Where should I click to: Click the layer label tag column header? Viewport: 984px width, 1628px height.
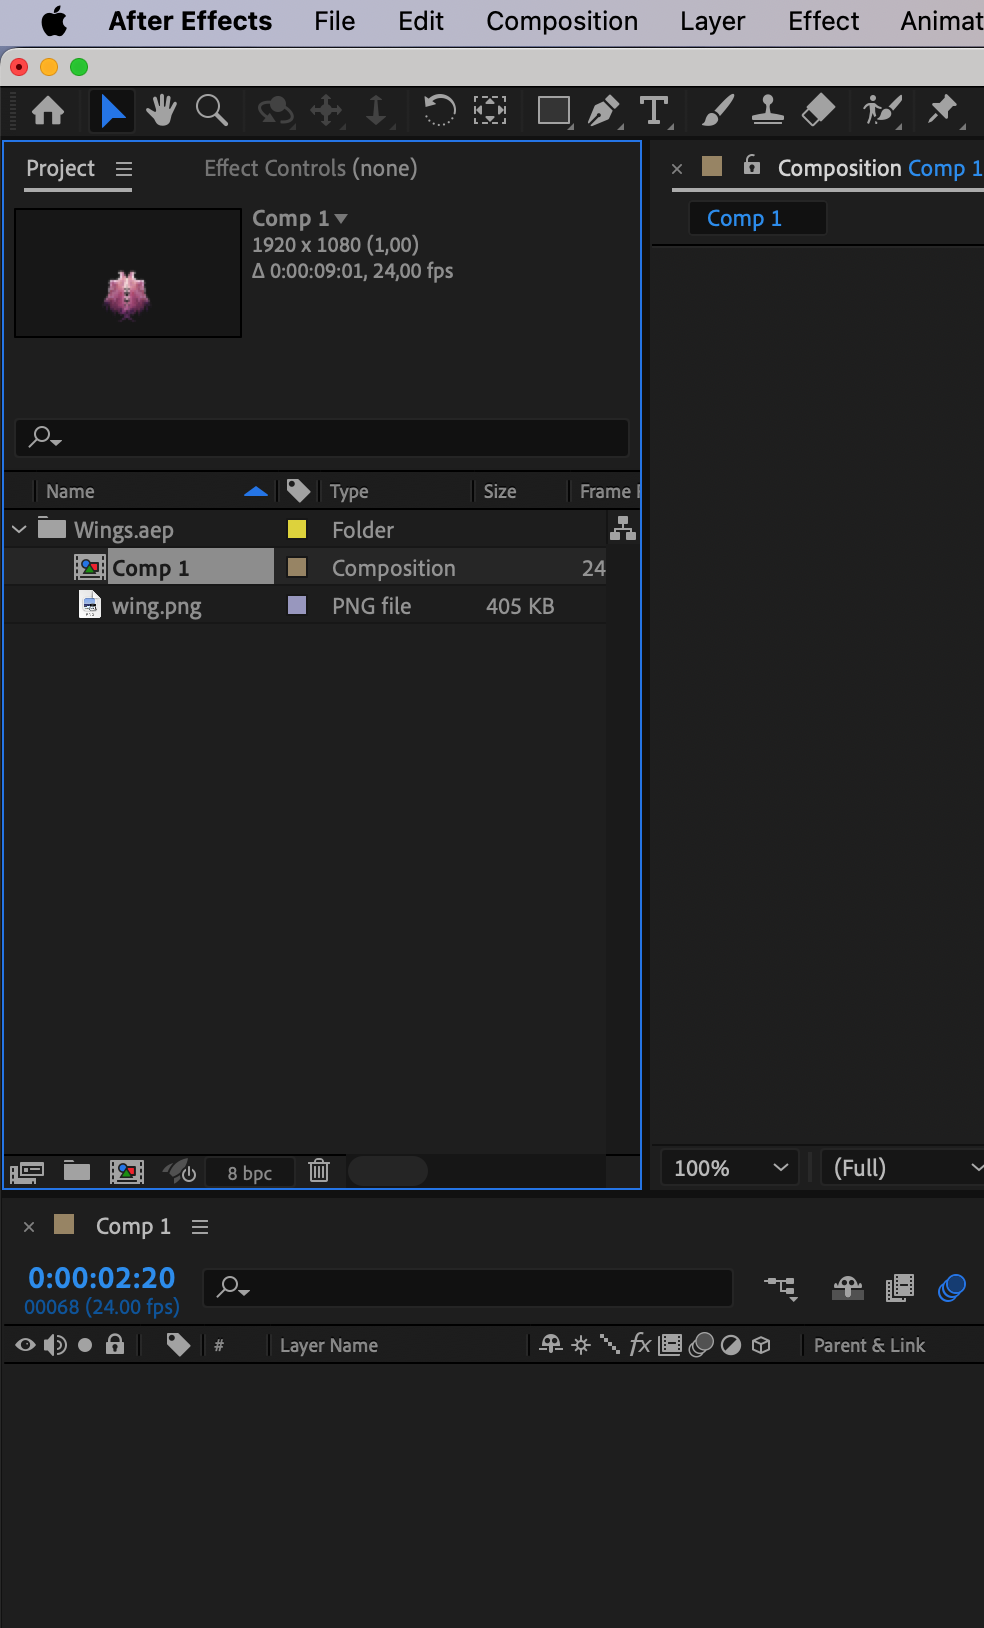pyautogui.click(x=178, y=1345)
